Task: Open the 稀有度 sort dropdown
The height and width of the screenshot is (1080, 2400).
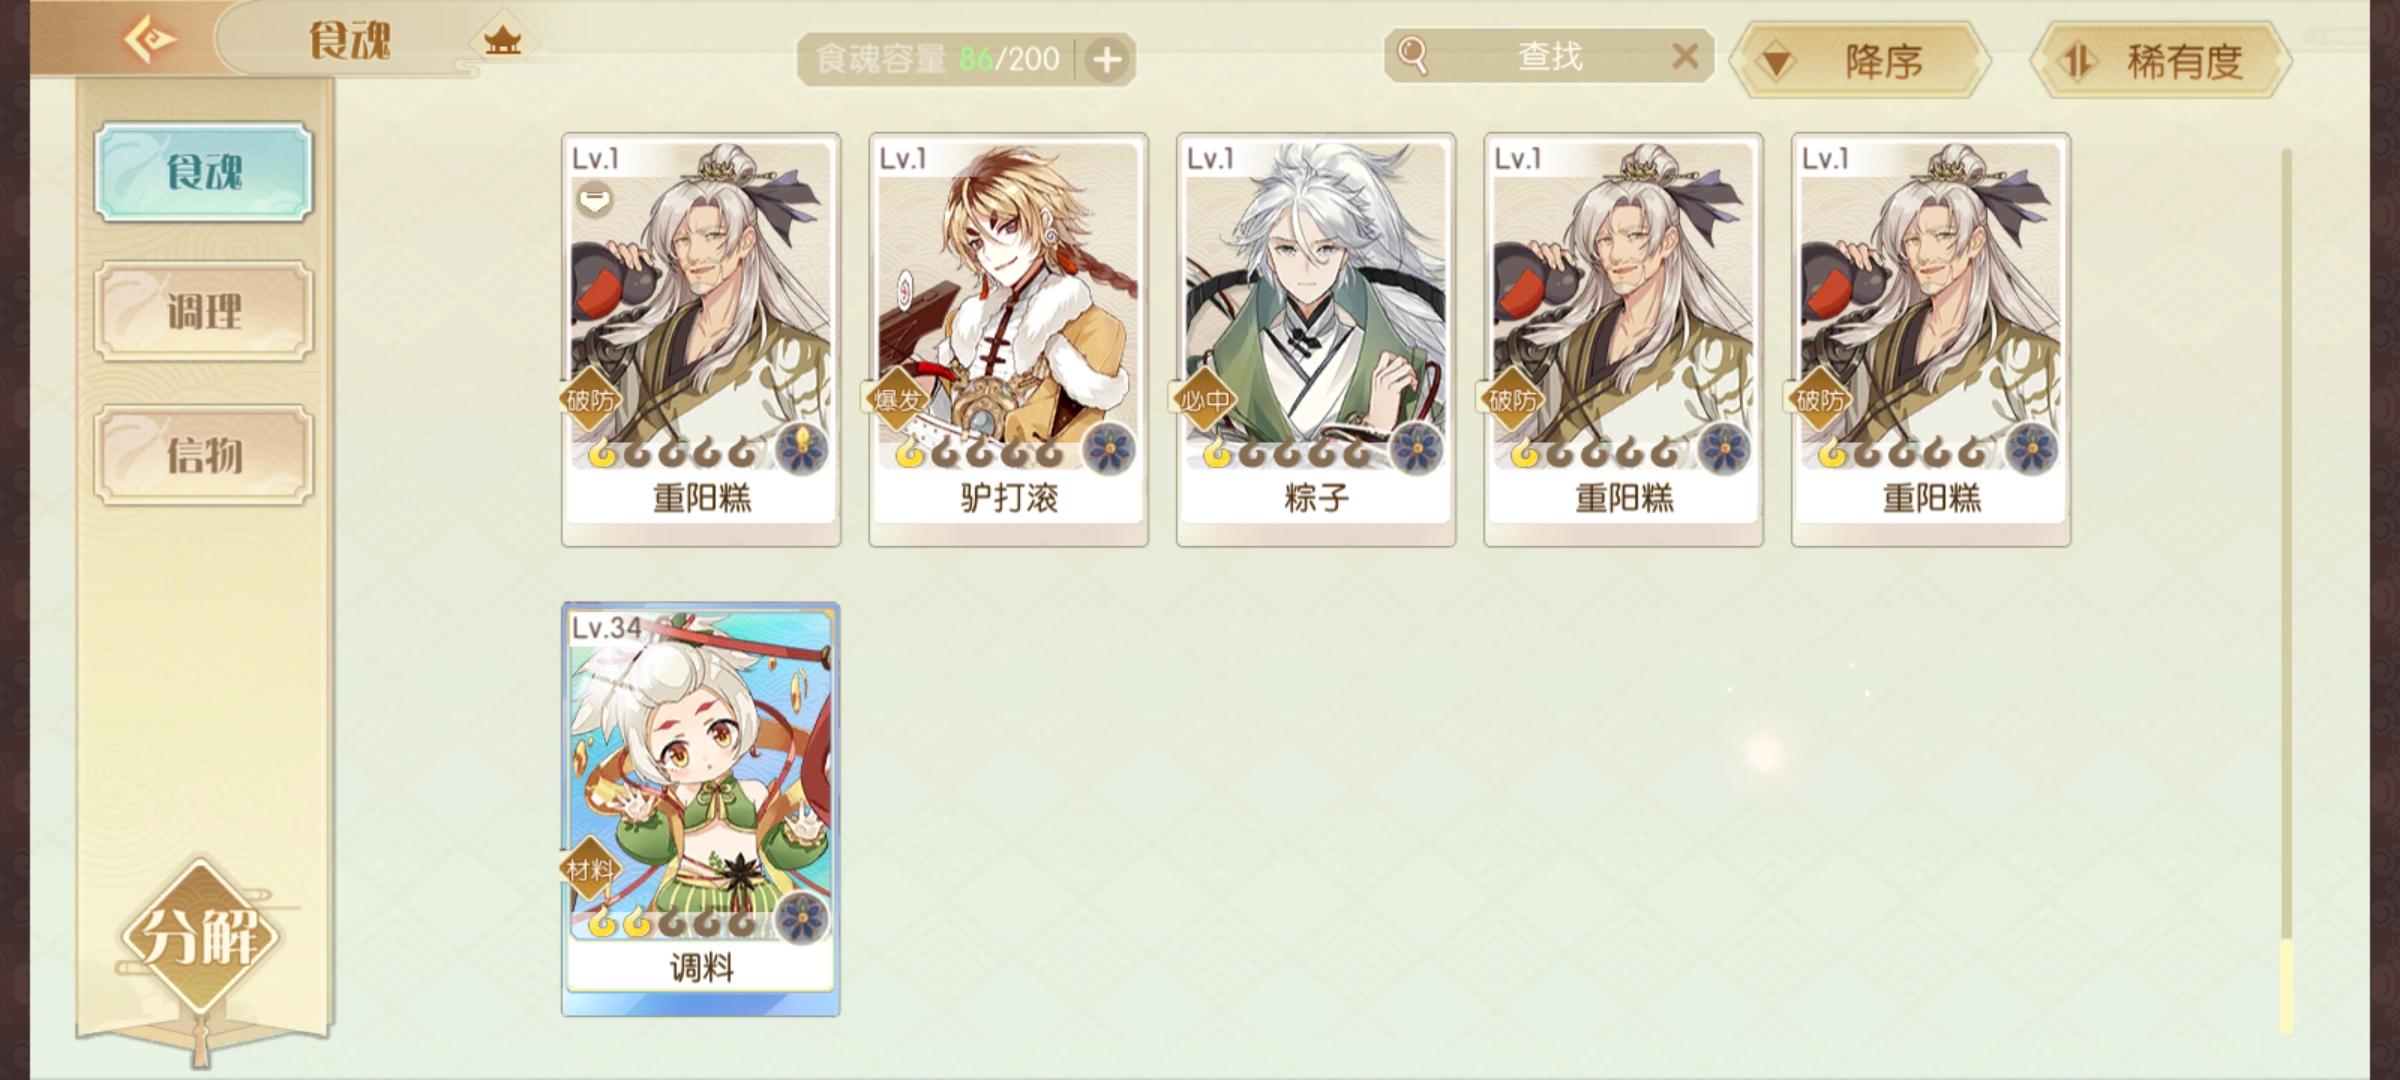Action: (x=2160, y=61)
